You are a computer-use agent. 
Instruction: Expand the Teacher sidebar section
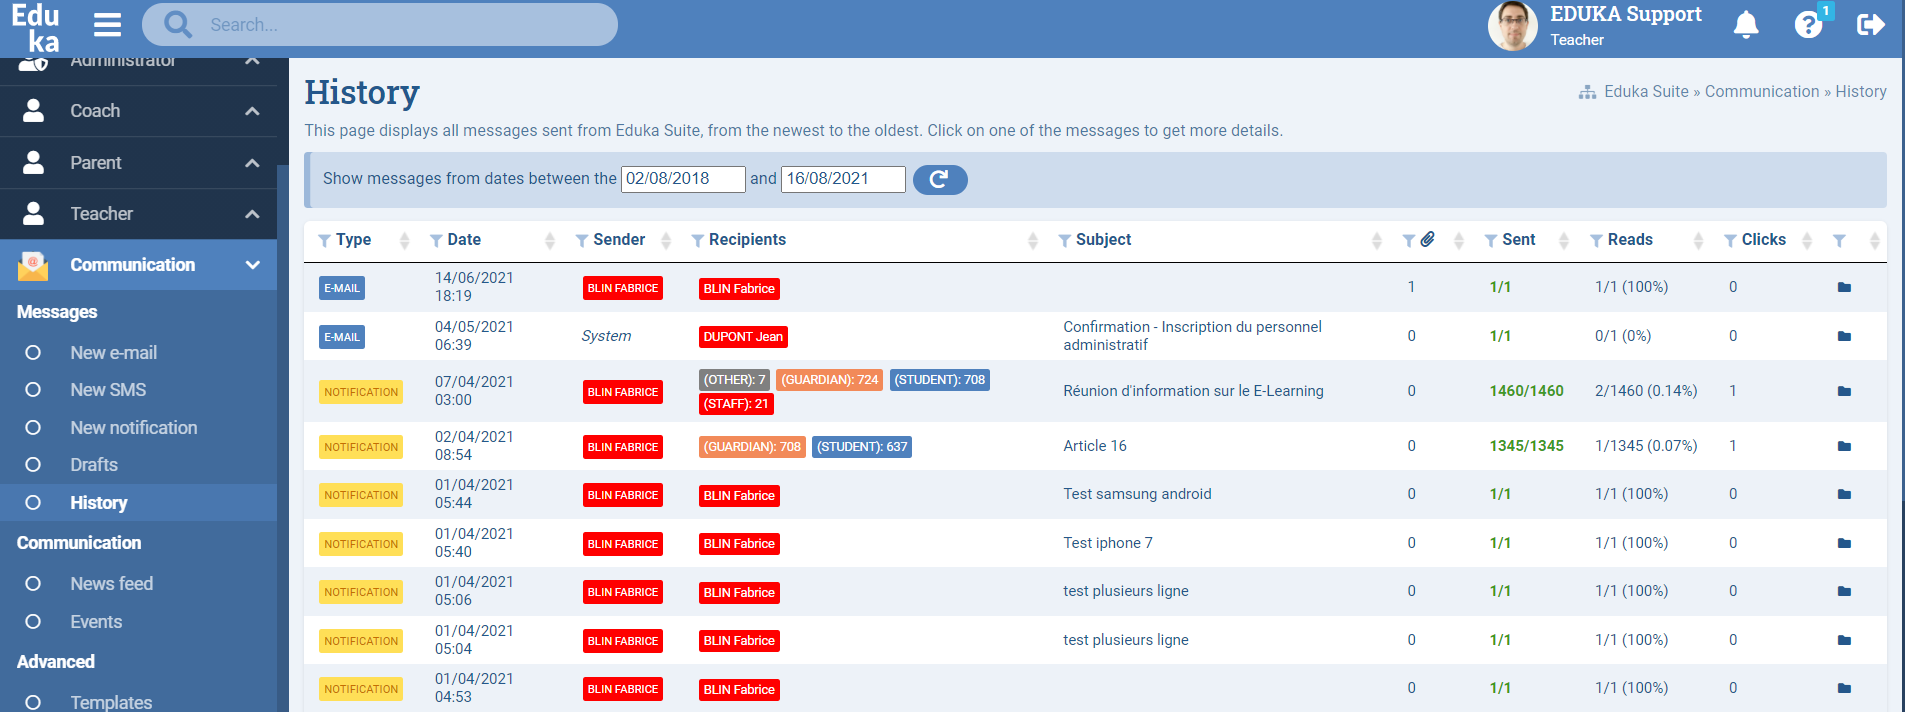pyautogui.click(x=252, y=214)
